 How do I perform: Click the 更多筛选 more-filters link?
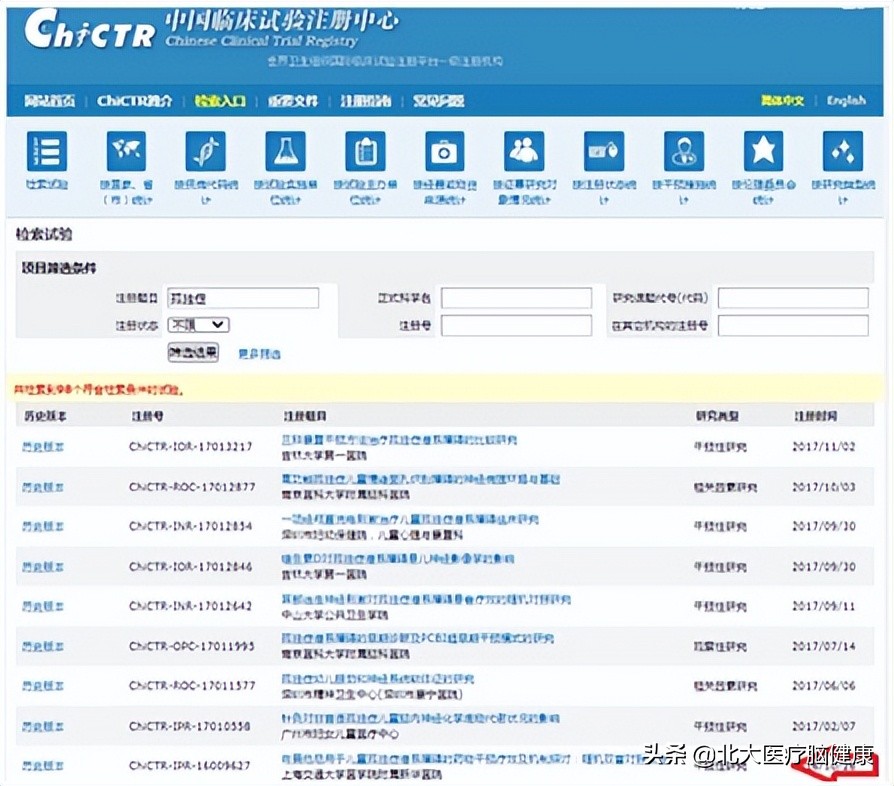point(259,353)
